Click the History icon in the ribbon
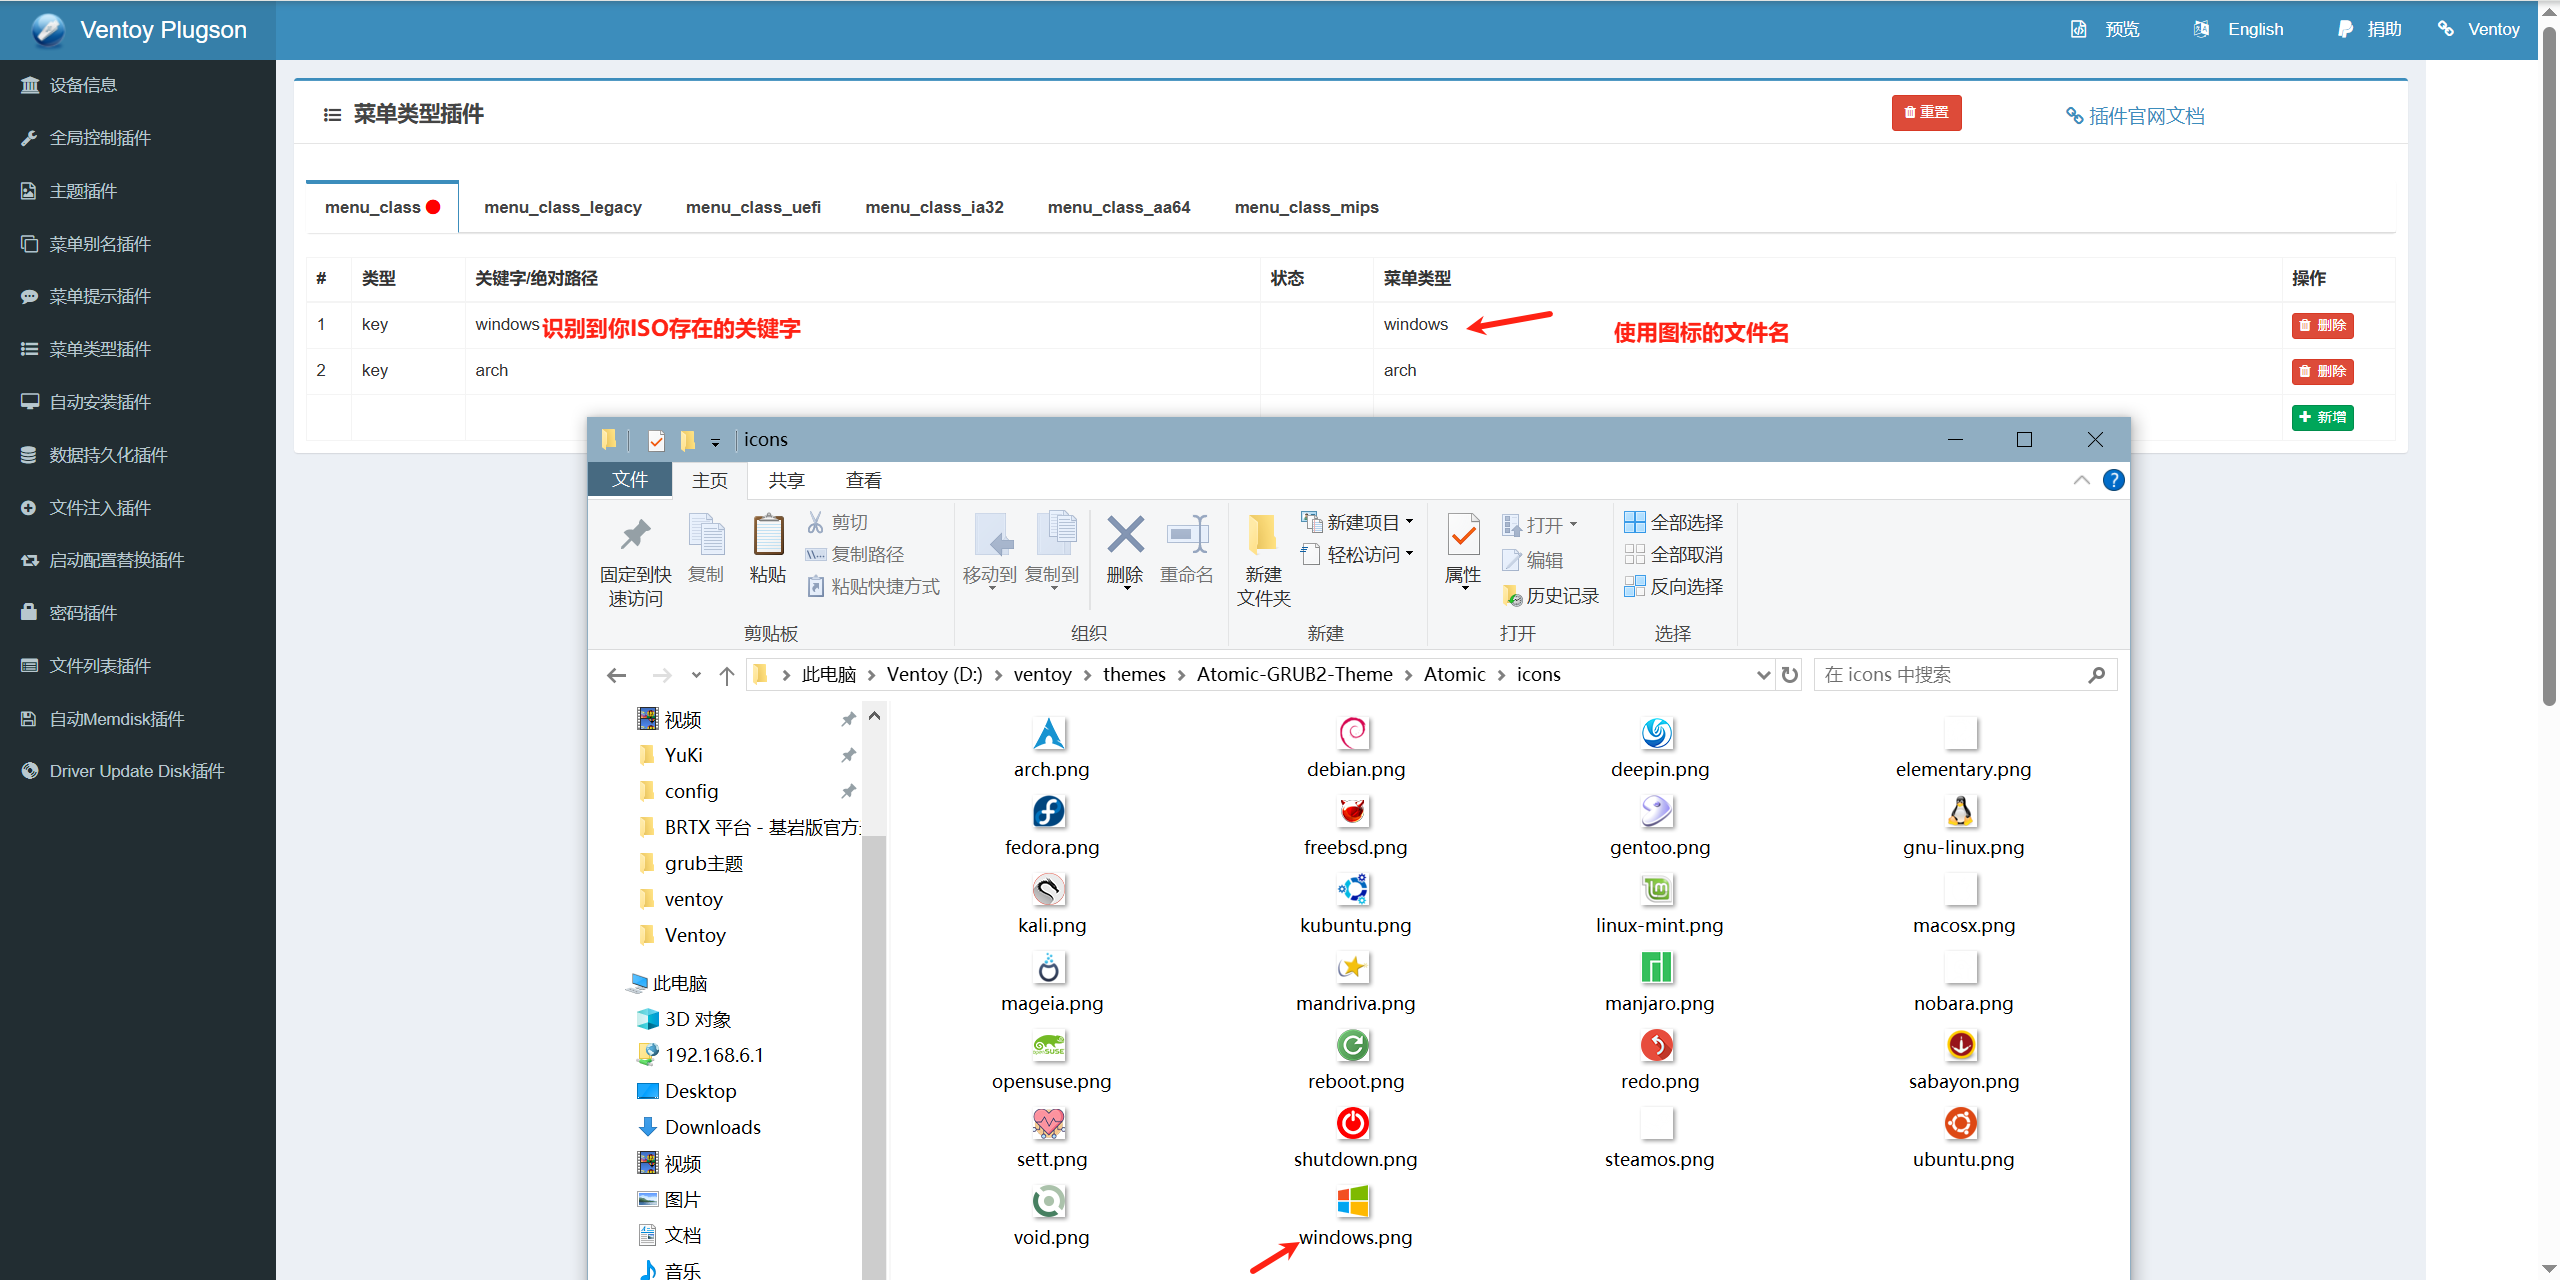The image size is (2560, 1280). pyautogui.click(x=1512, y=596)
